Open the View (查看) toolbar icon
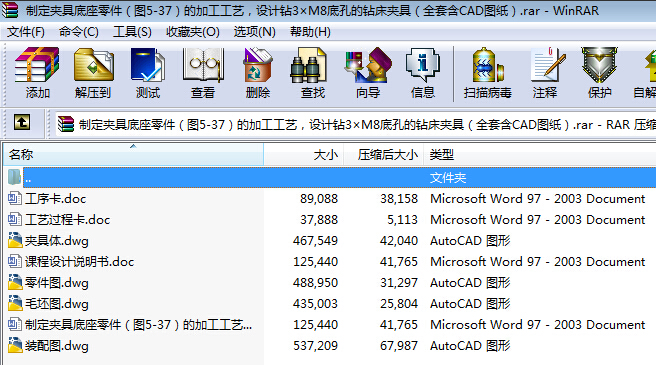The height and width of the screenshot is (365, 656). pyautogui.click(x=203, y=65)
